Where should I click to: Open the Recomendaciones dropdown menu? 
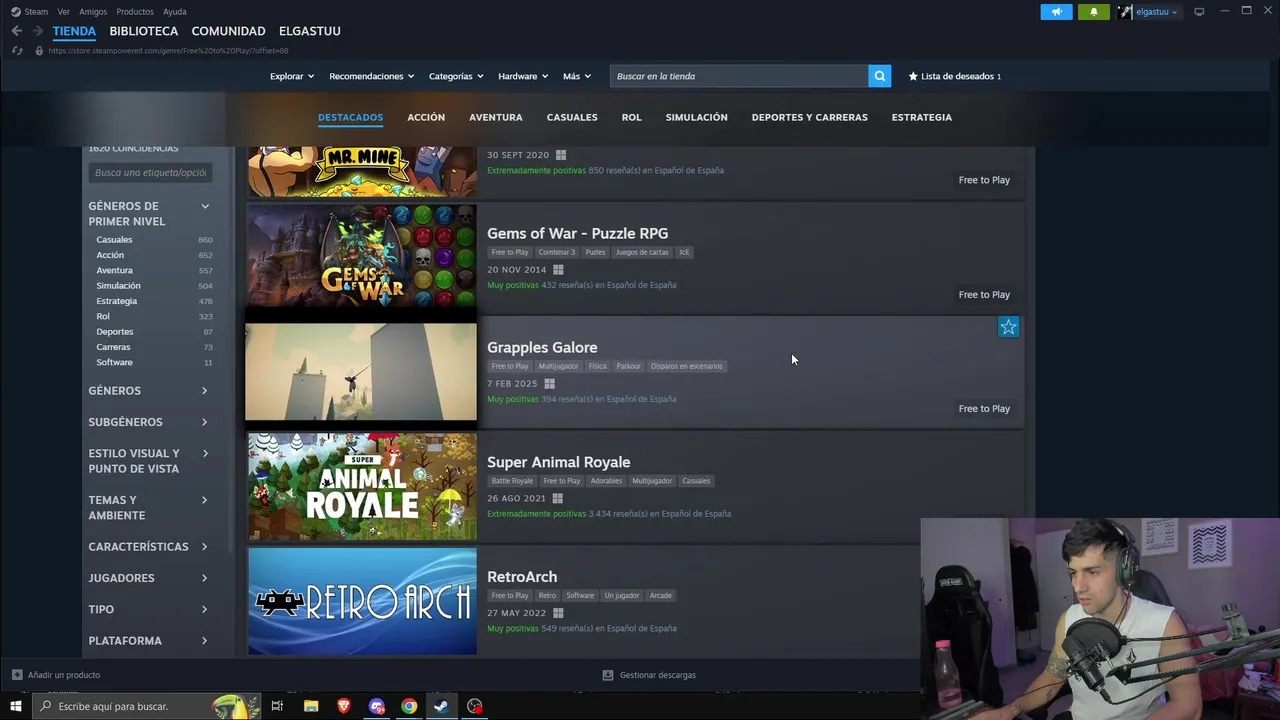pyautogui.click(x=371, y=76)
